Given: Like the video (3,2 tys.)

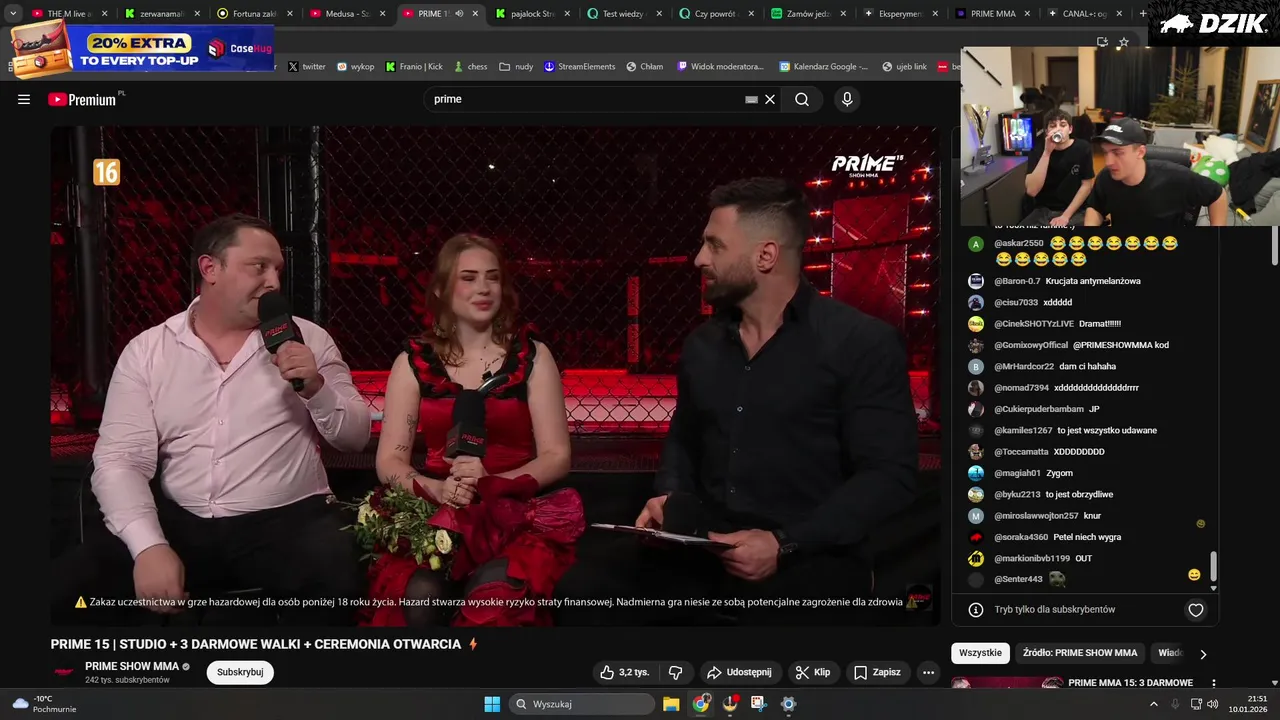Looking at the screenshot, I should pyautogui.click(x=625, y=672).
